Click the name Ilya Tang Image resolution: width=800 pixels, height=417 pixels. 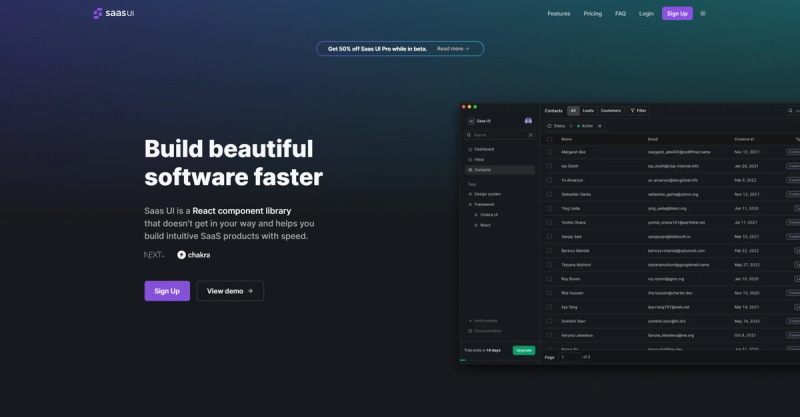coord(569,307)
